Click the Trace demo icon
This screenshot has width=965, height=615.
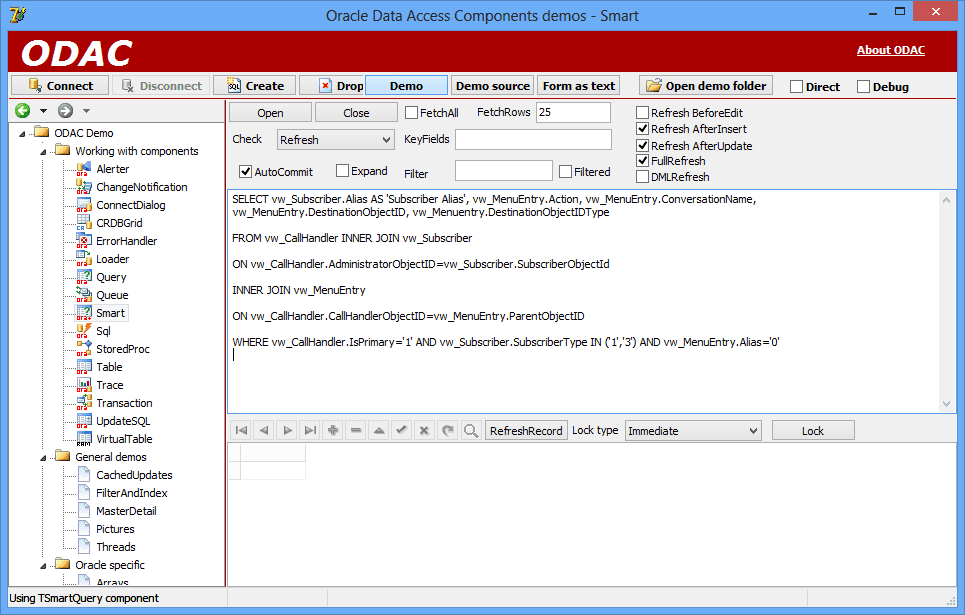[84, 385]
